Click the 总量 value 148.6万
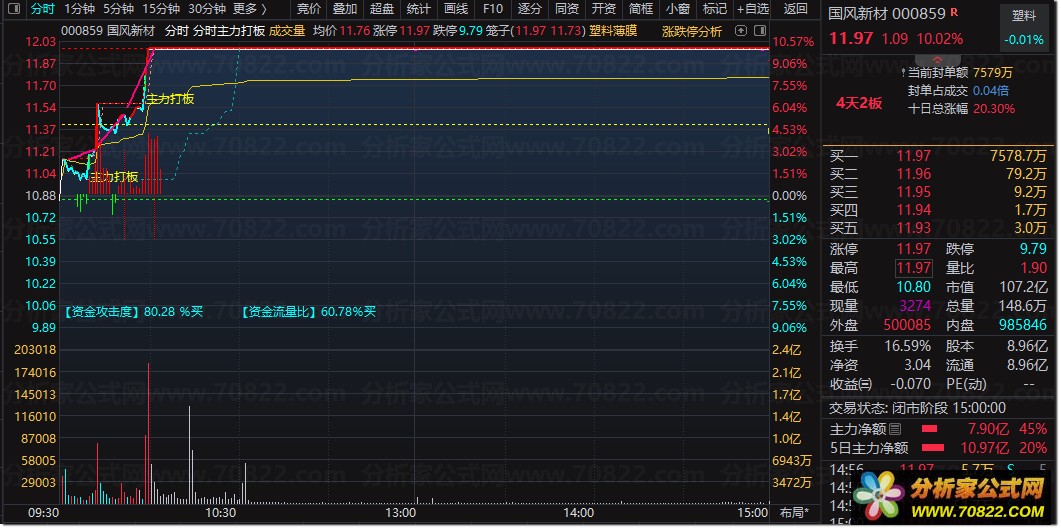Image resolution: width=1061 pixels, height=528 pixels. point(1023,306)
